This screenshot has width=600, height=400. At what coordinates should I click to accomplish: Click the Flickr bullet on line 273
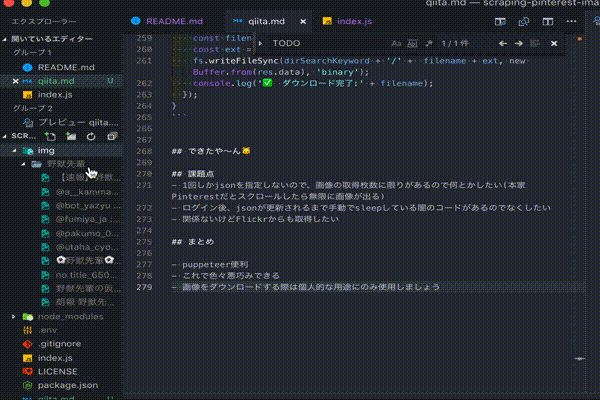(255, 219)
